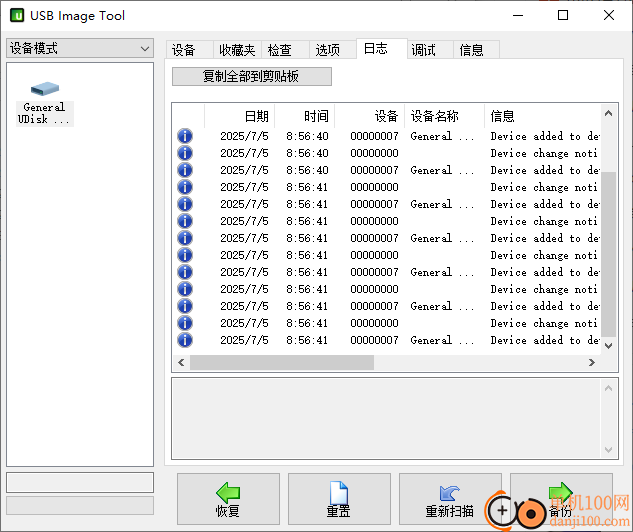This screenshot has height=532, width=633.
Task: Click the log horizontal scrollbar thumb
Action: pyautogui.click(x=282, y=362)
